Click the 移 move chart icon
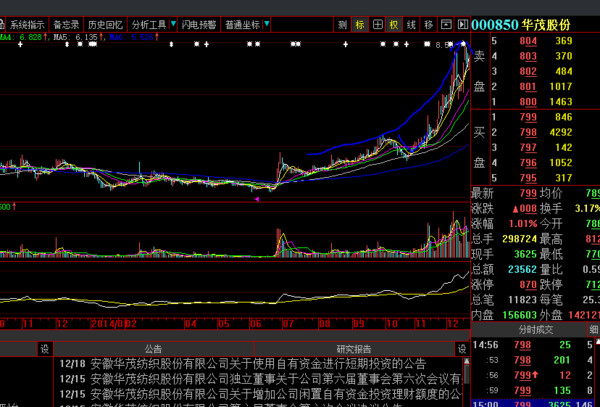Viewport: 600px width, 407px height. coord(429,24)
